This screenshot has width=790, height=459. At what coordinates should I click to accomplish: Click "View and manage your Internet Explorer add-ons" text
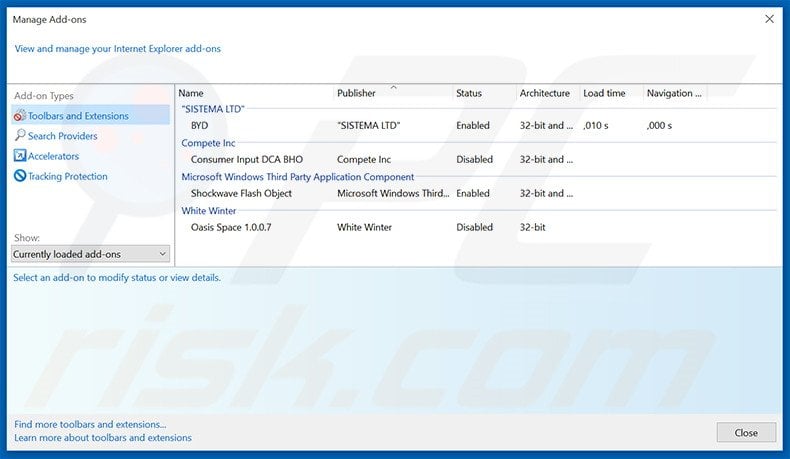[x=117, y=48]
